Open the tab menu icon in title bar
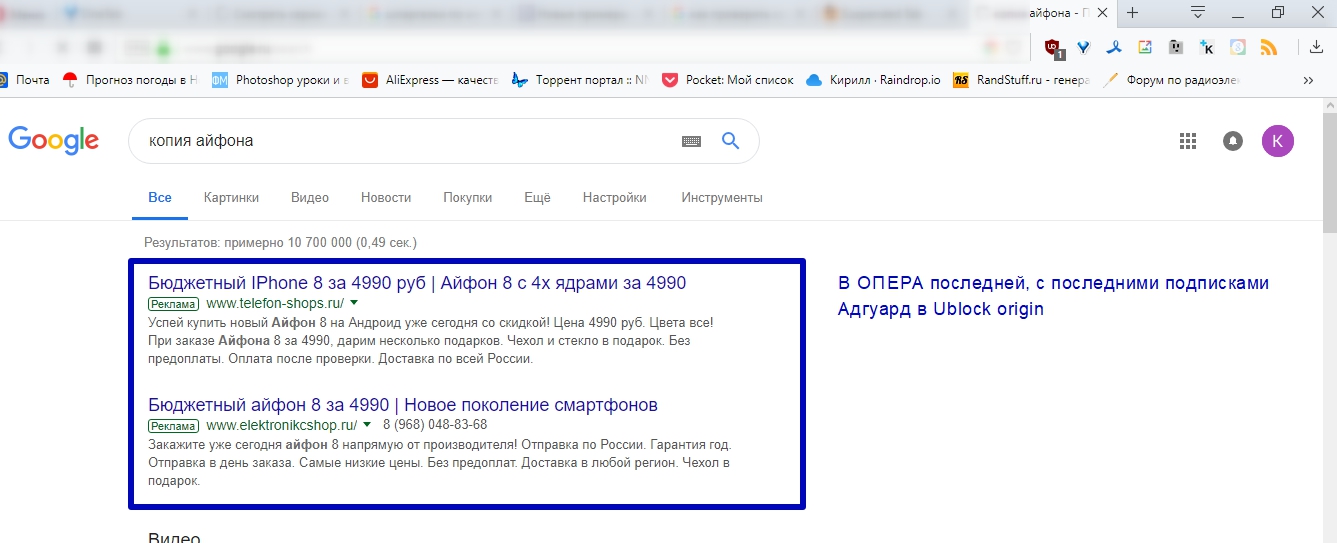 point(1197,12)
